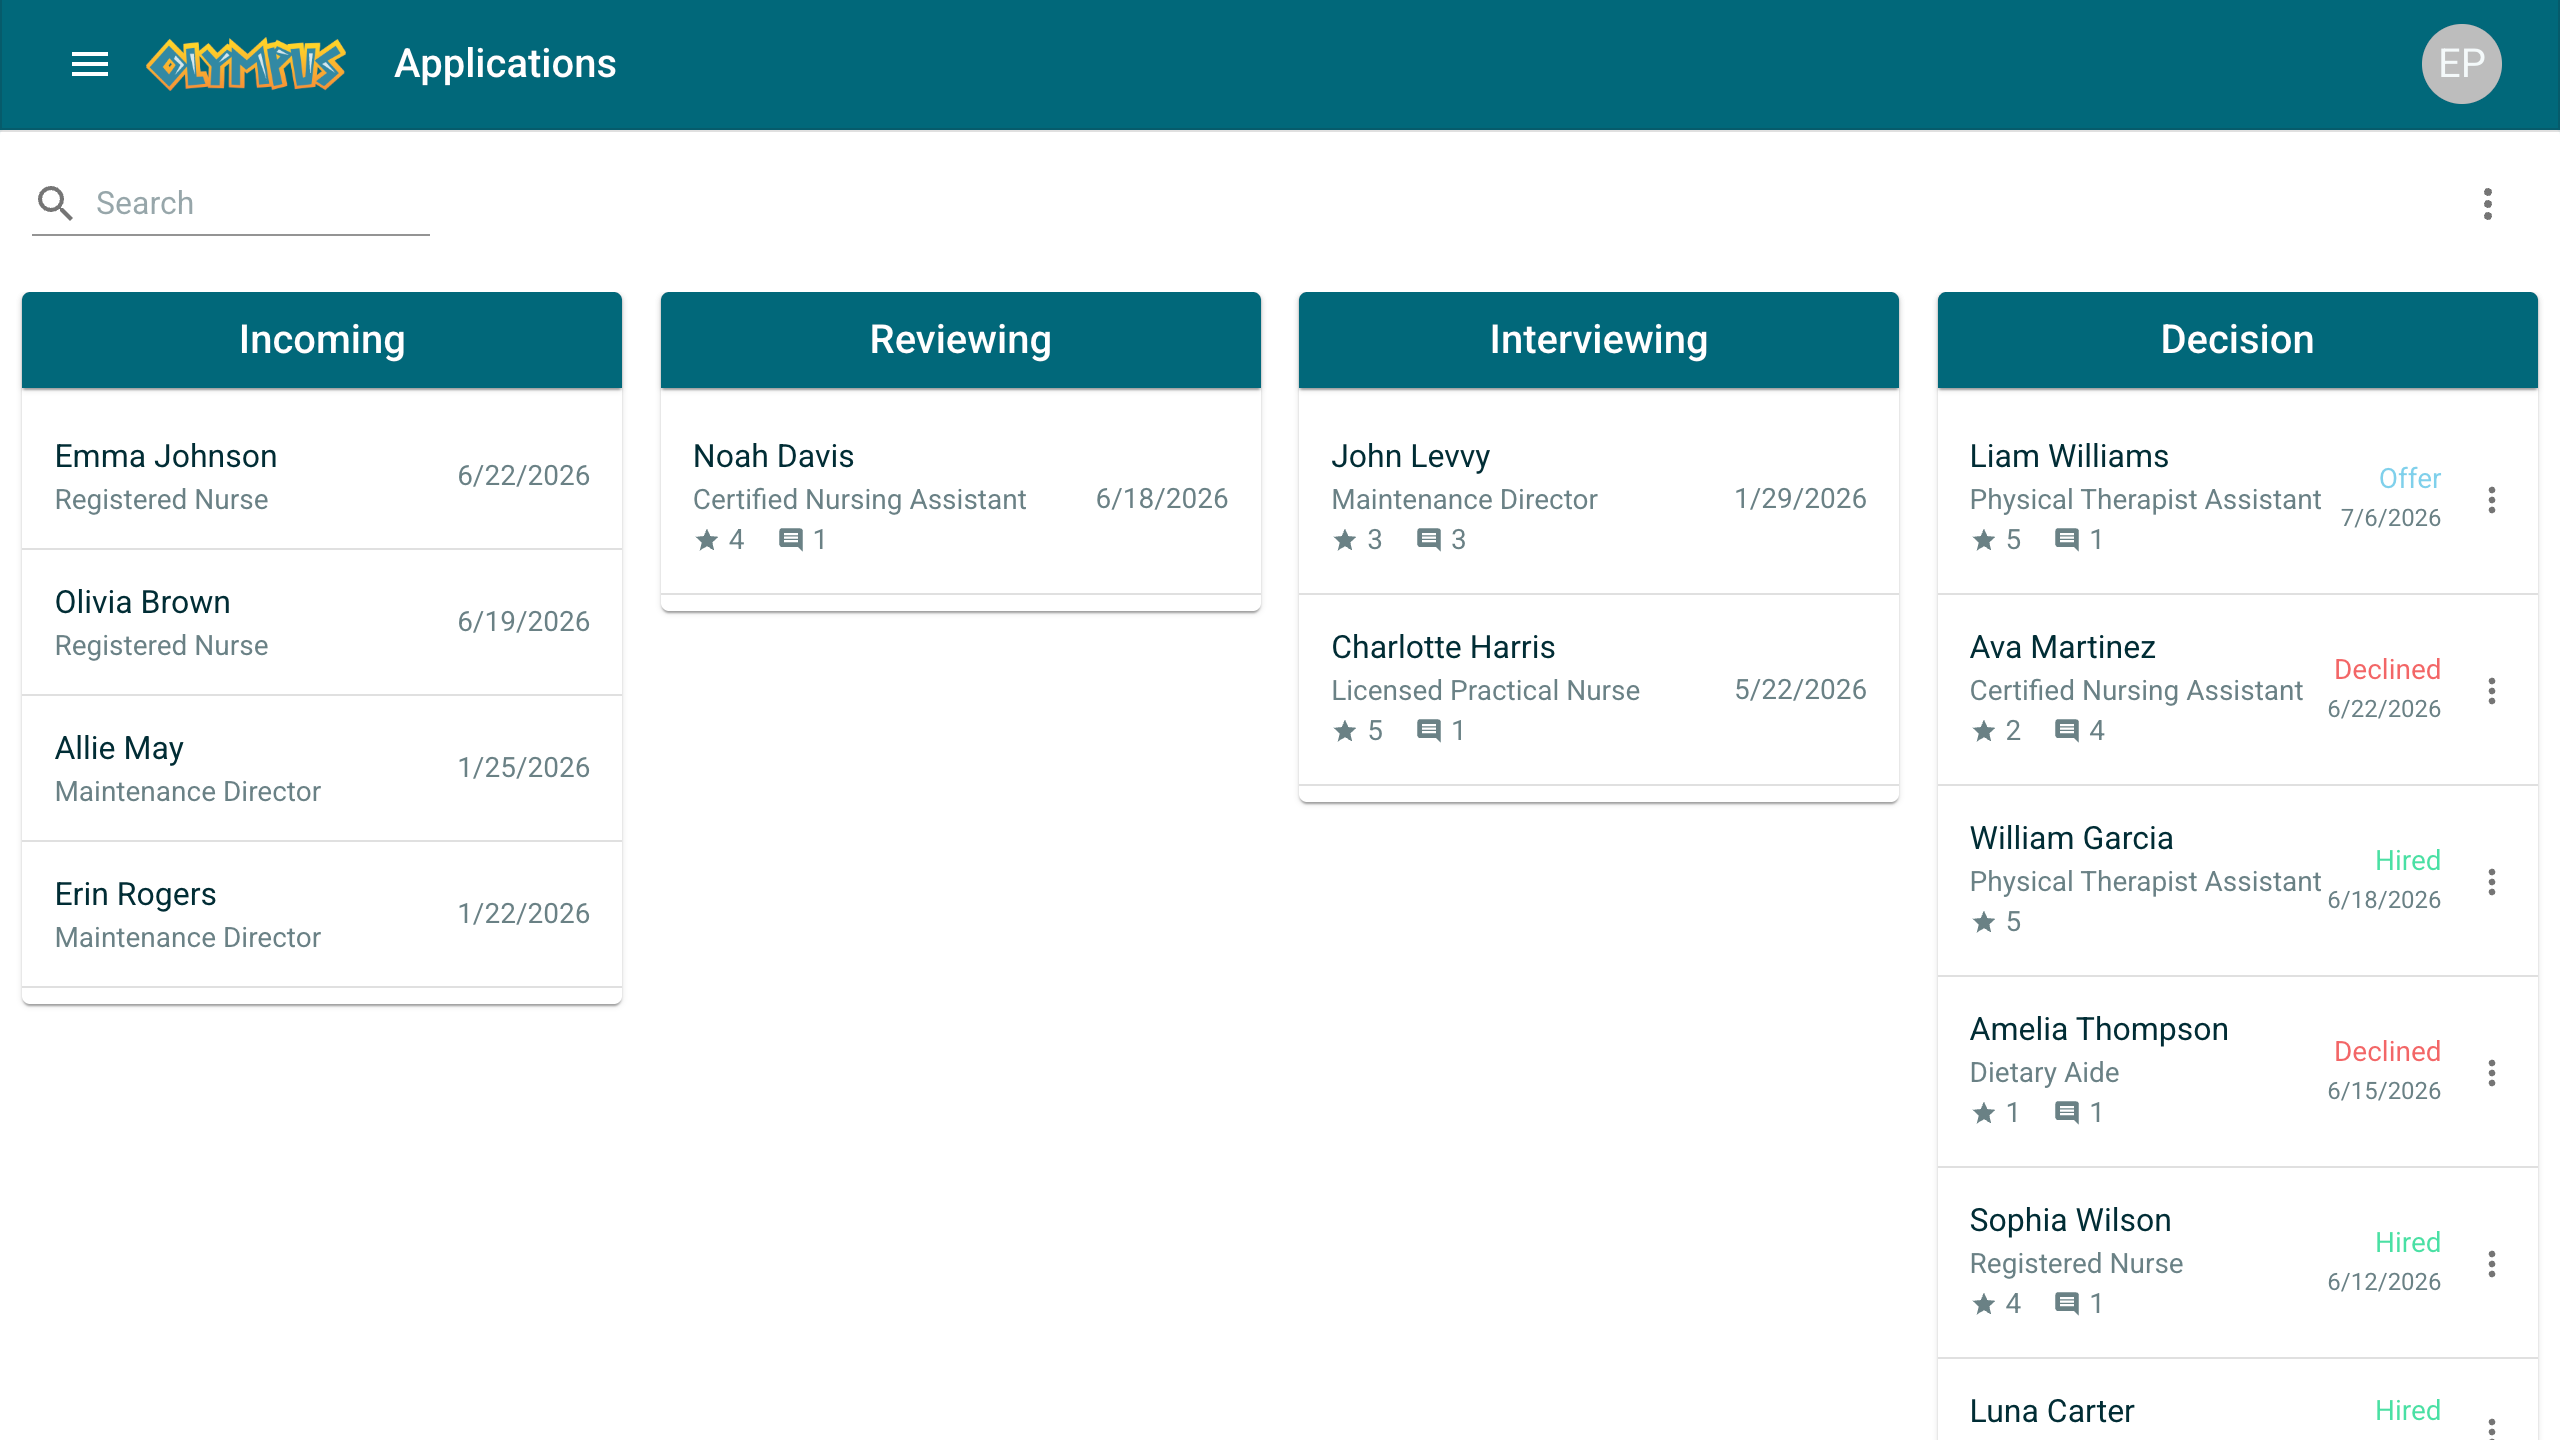Click Liam Williams comments icon

[2067, 540]
